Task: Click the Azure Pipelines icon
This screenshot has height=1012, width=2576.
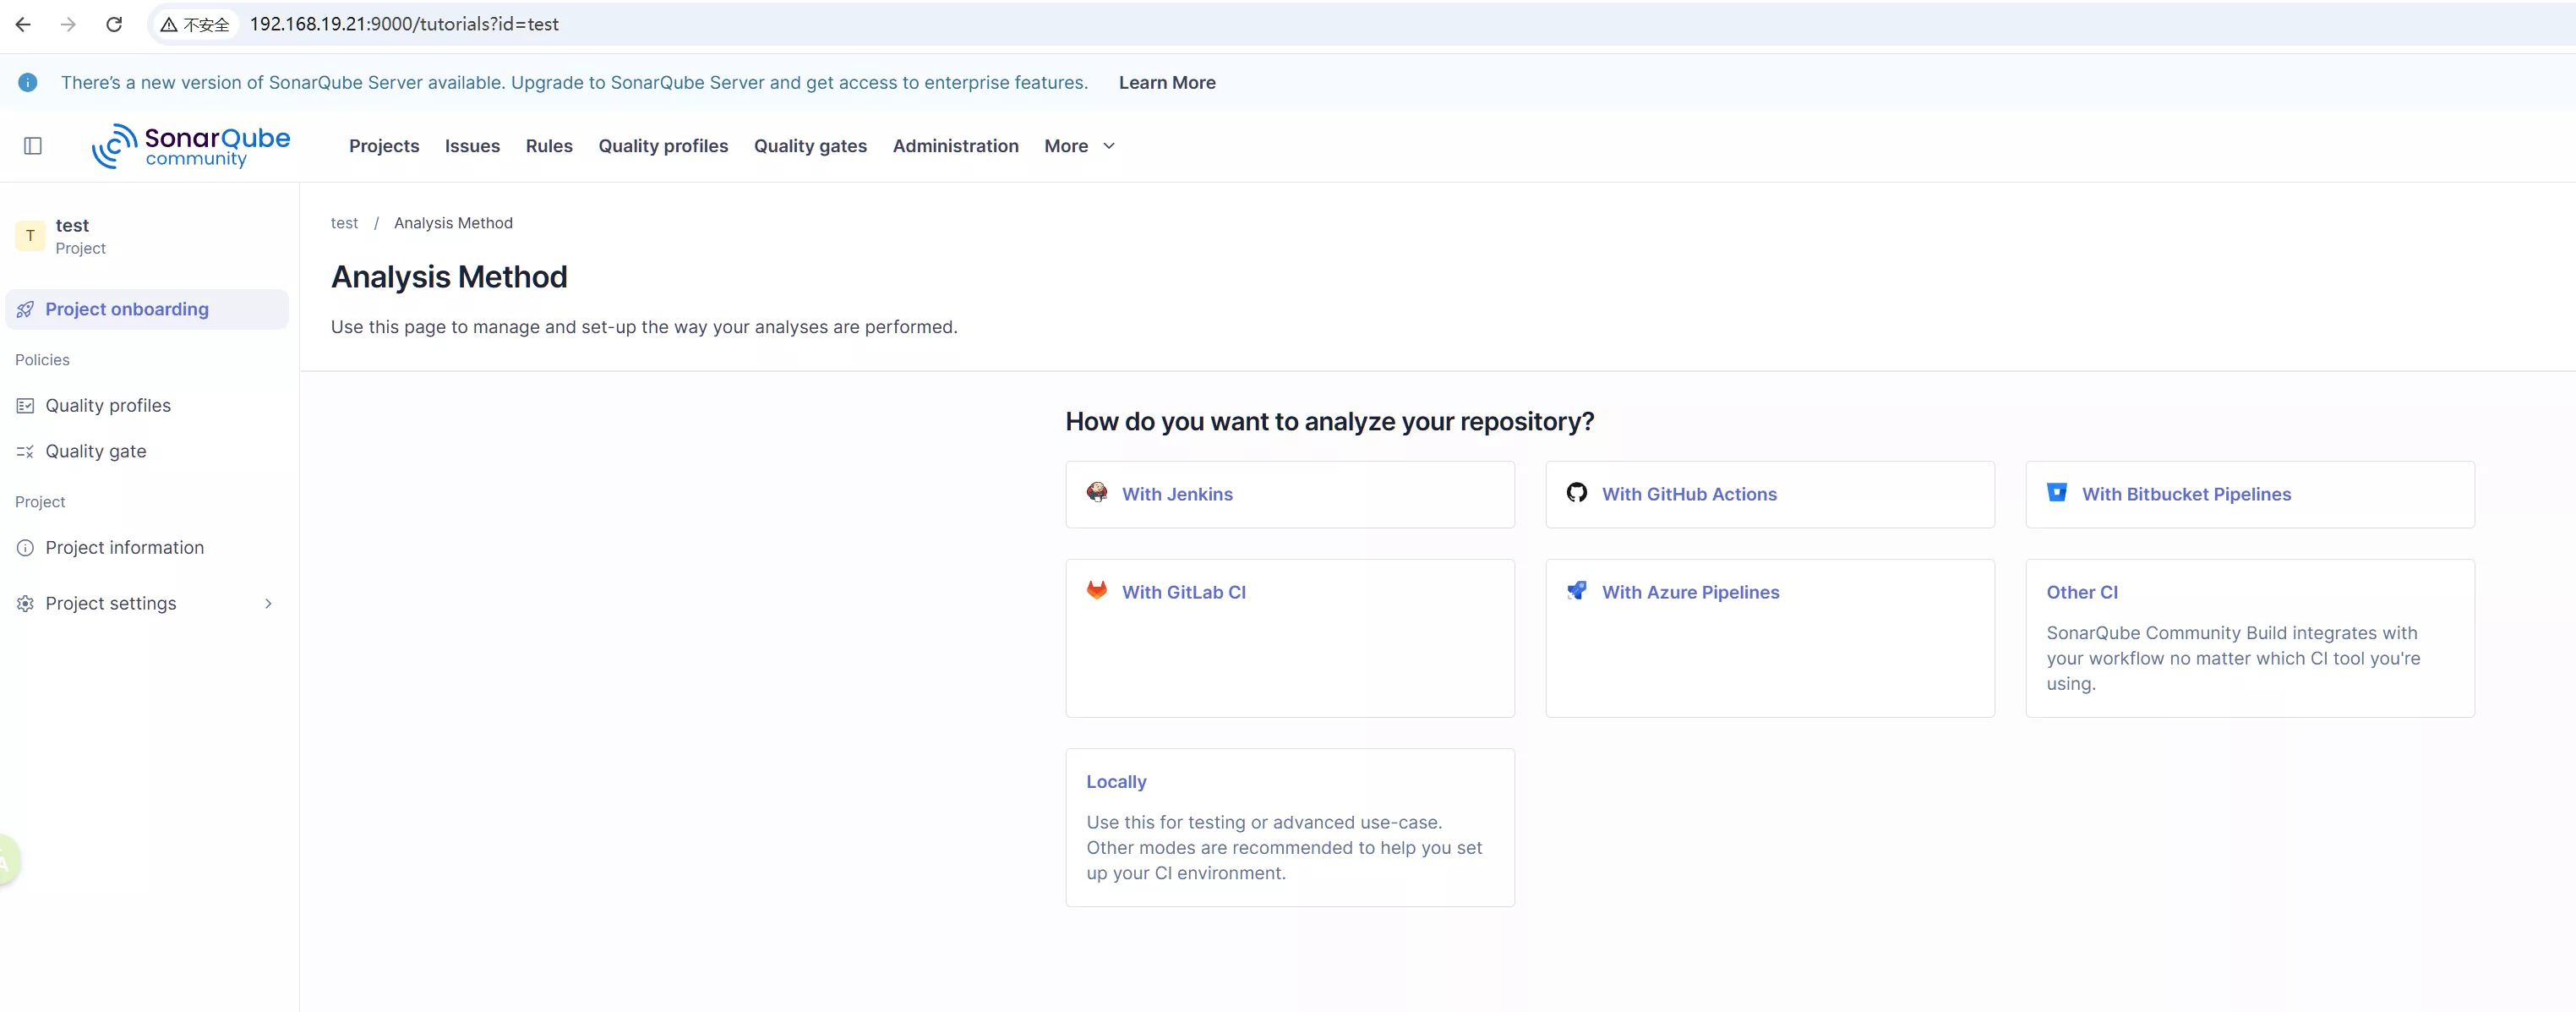Action: pos(1577,590)
